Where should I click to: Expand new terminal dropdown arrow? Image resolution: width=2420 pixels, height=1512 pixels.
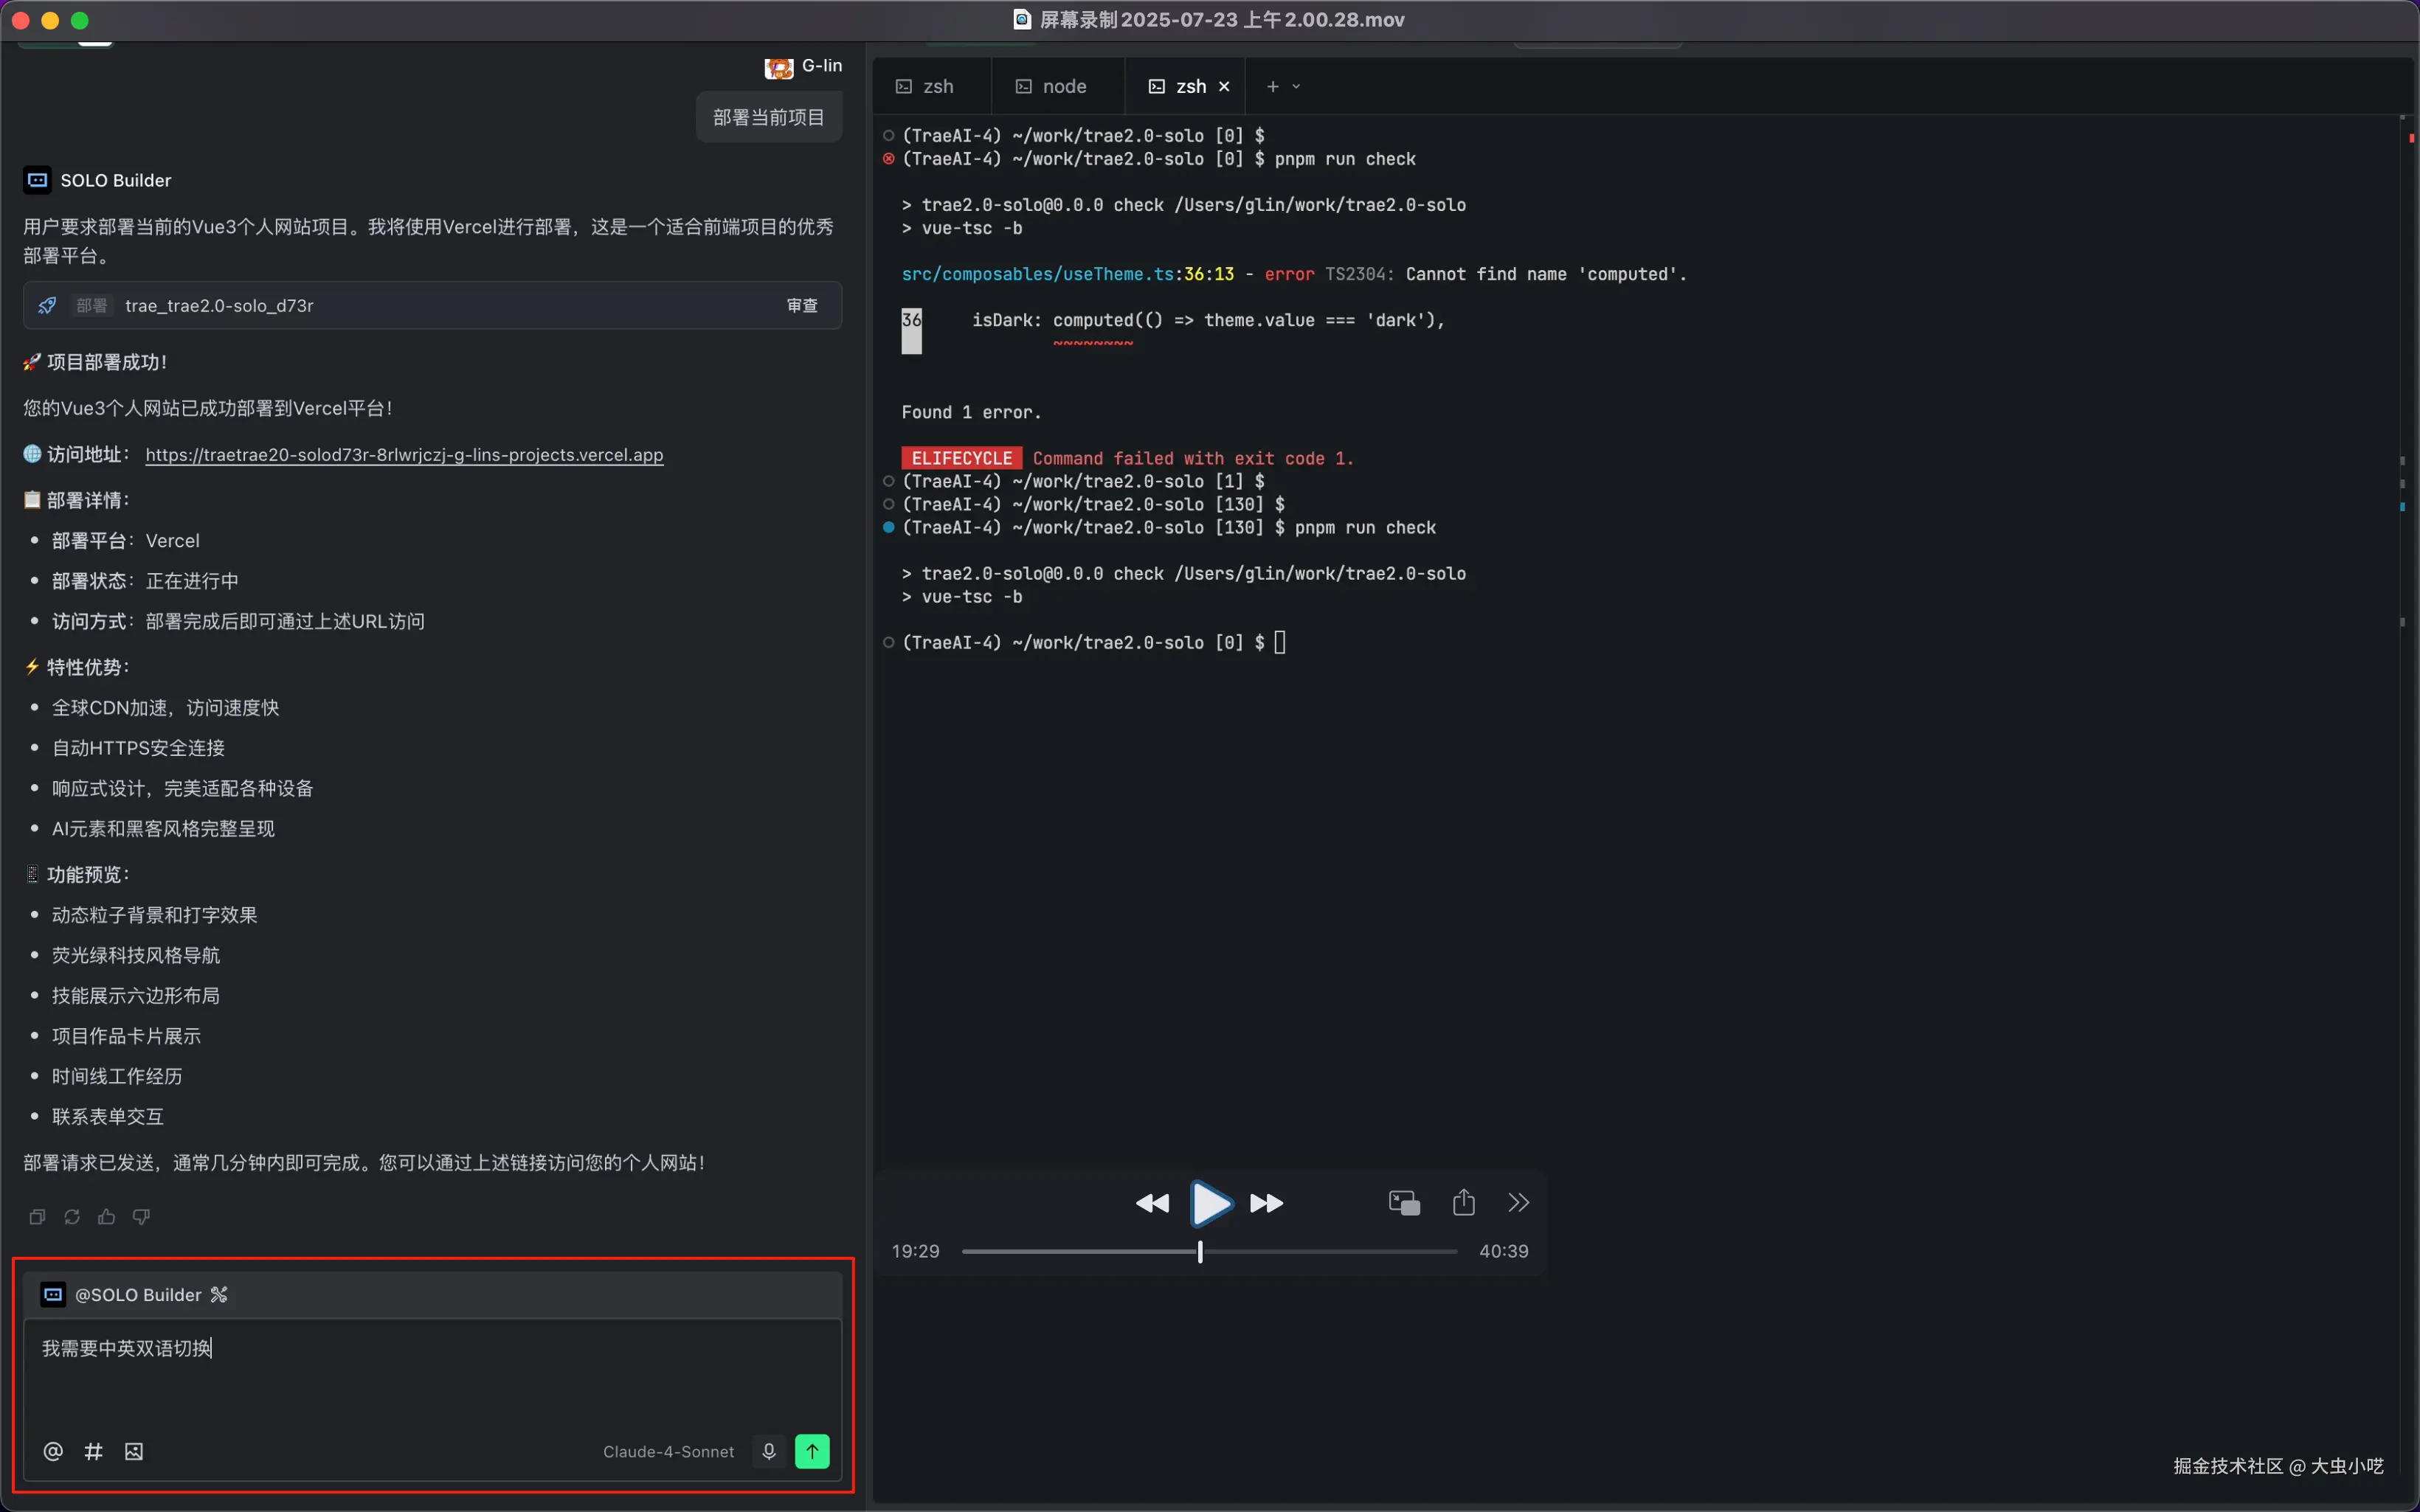1297,87
